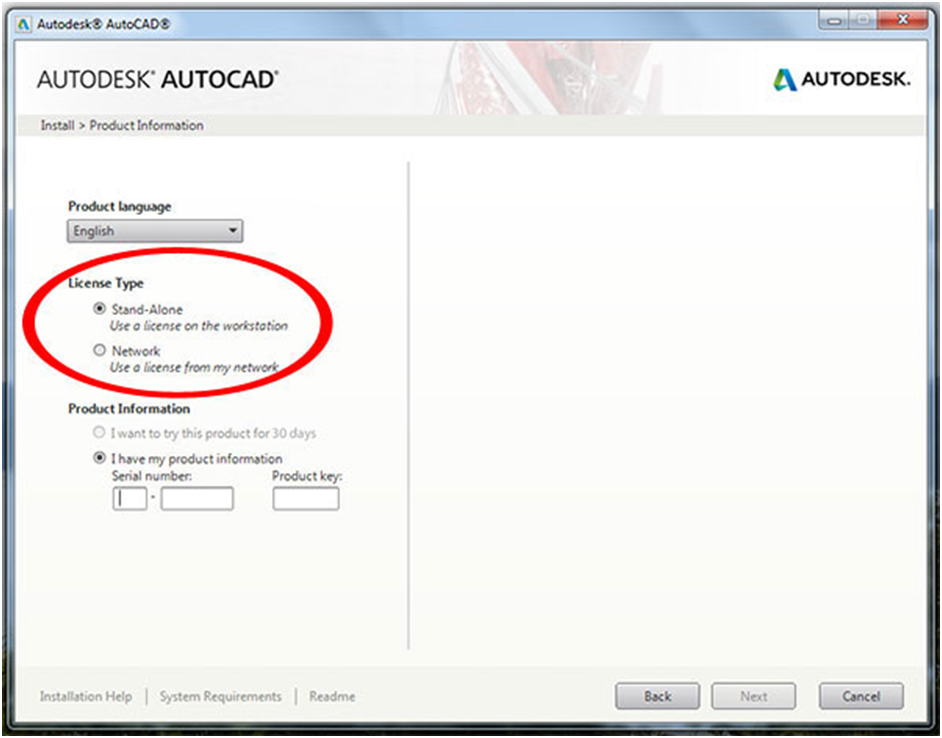942x738 pixels.
Task: Click the Product key input field
Action: coord(306,499)
